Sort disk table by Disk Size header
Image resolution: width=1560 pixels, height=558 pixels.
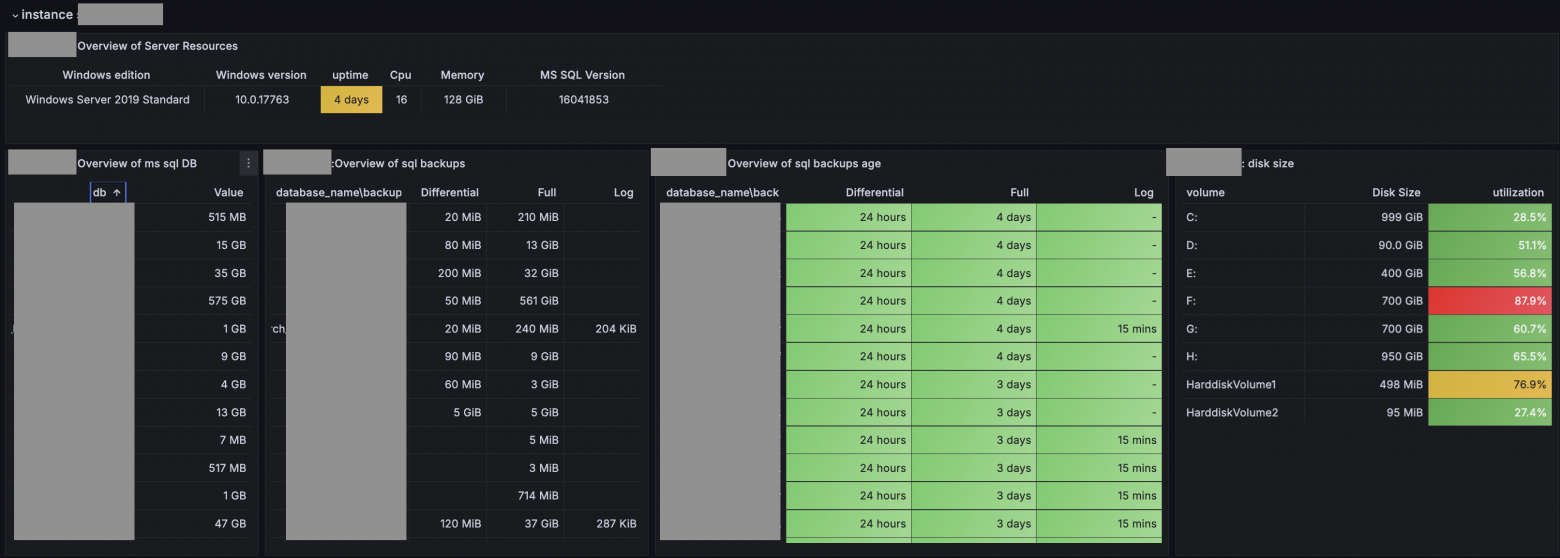tap(1395, 193)
